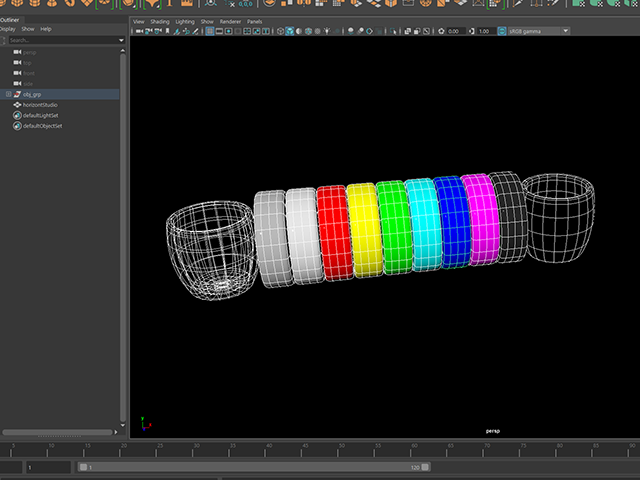The height and width of the screenshot is (480, 640).
Task: Click the exposure value field showing 0.00
Action: (x=456, y=31)
